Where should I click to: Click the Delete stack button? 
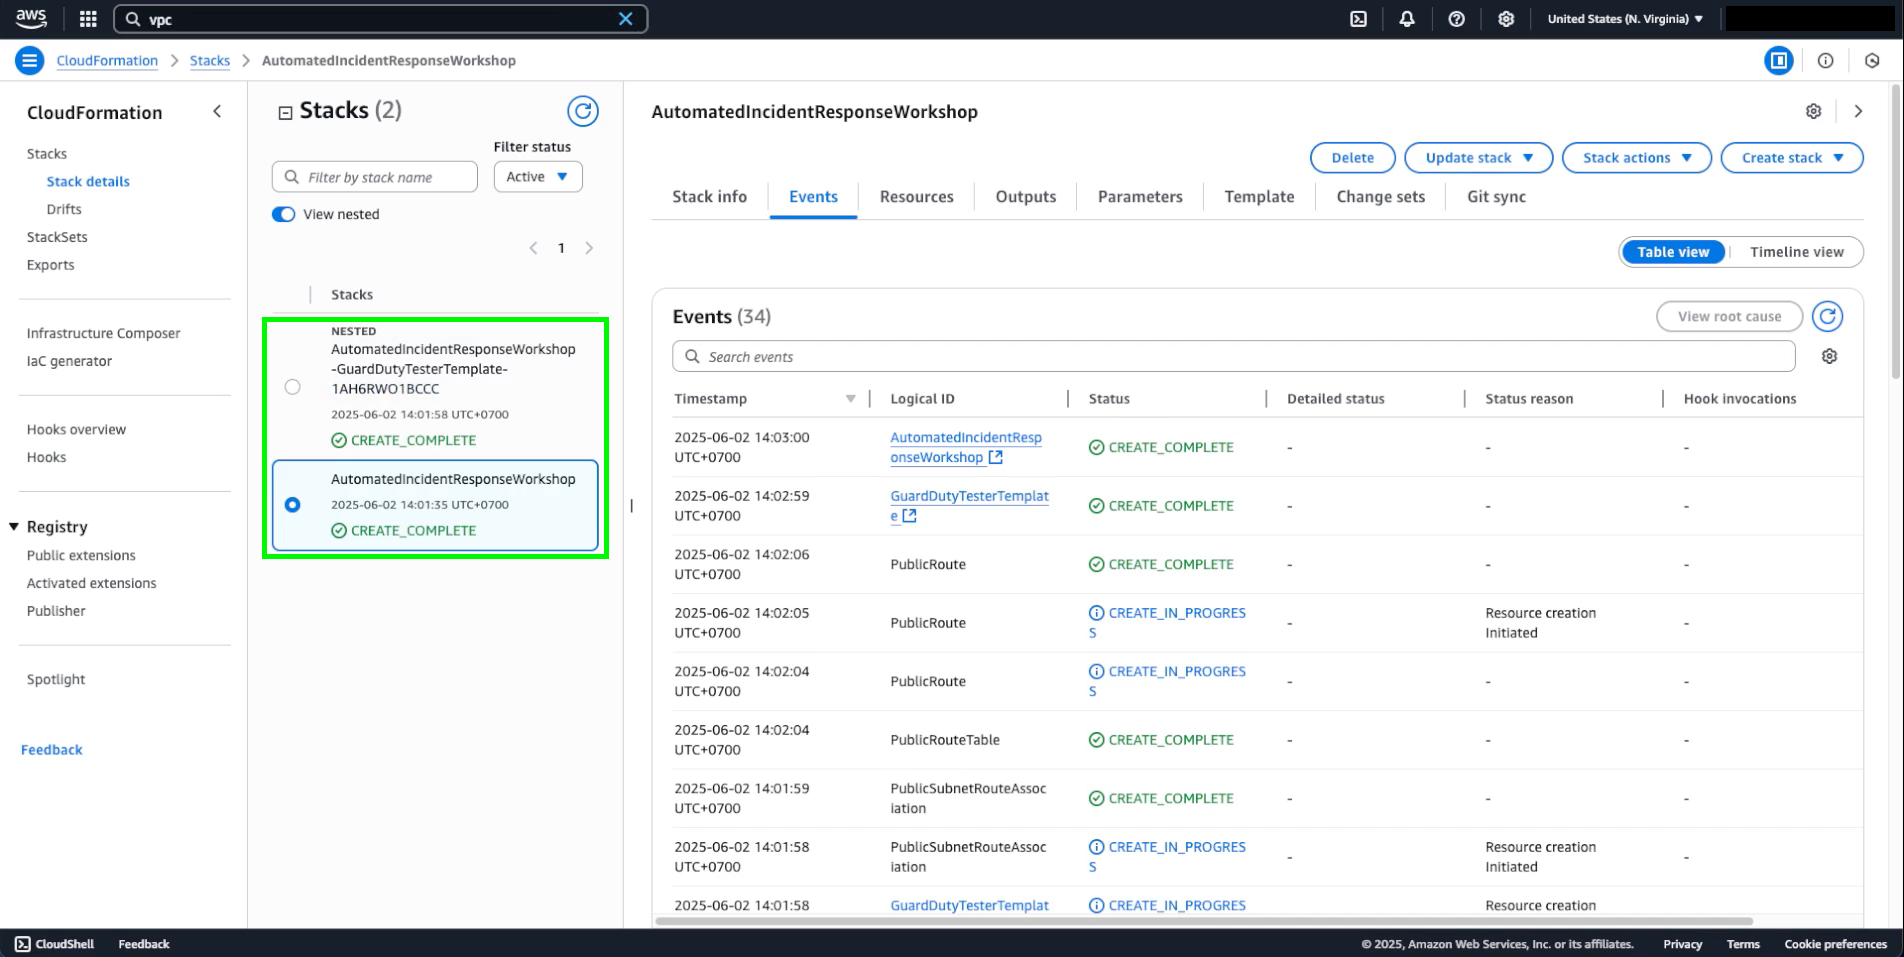point(1352,158)
